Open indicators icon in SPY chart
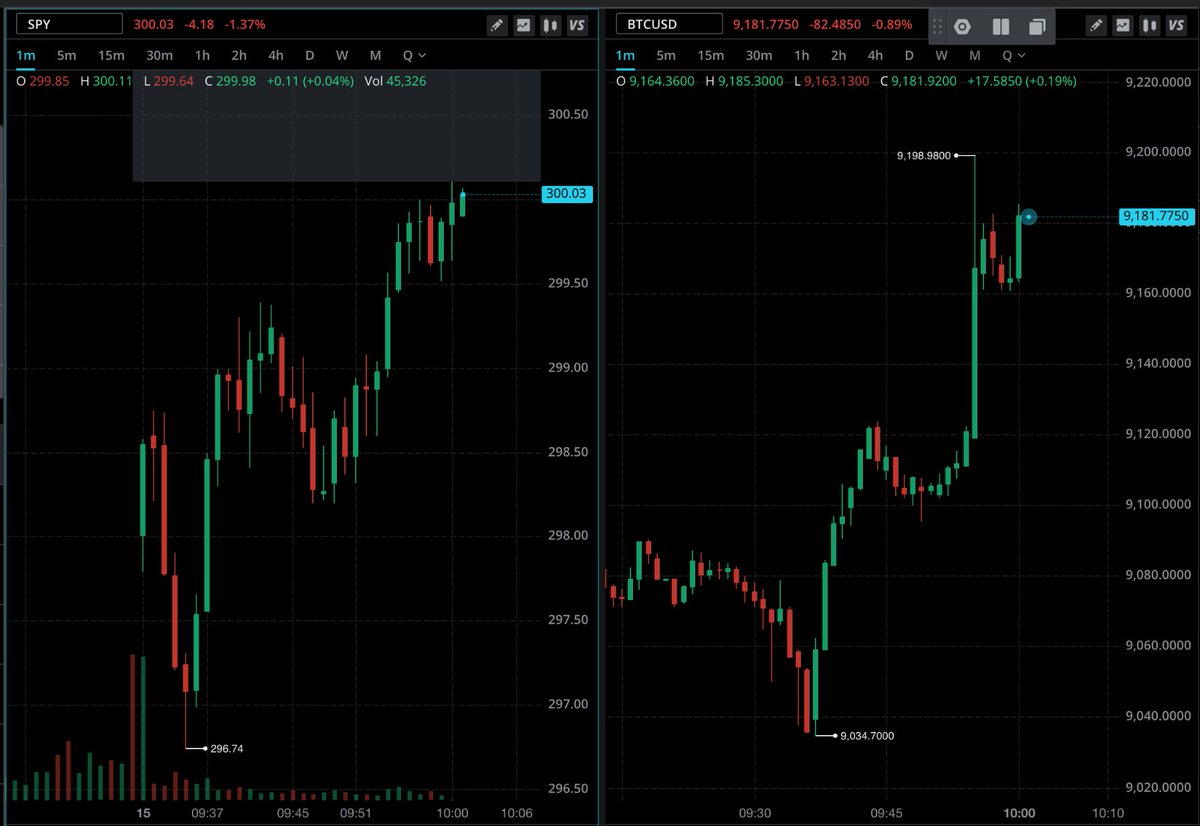 tap(523, 24)
